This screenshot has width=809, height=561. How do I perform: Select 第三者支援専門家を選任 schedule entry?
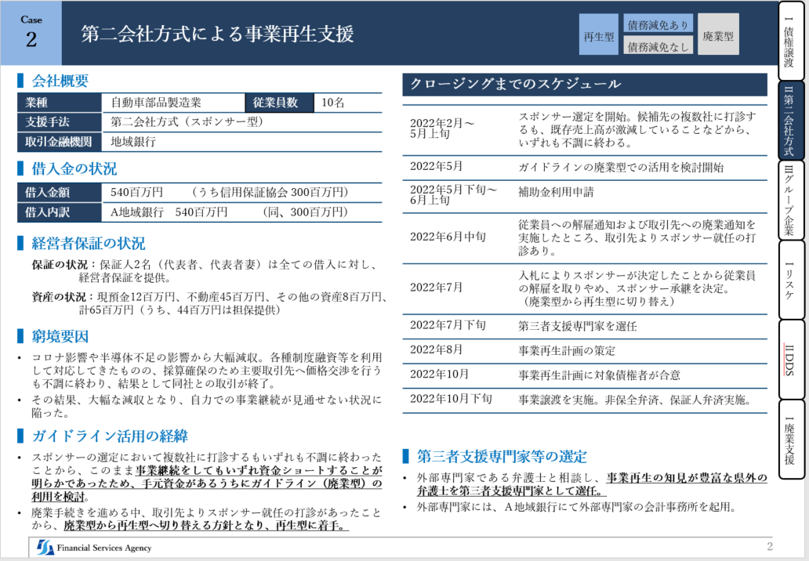pyautogui.click(x=577, y=326)
